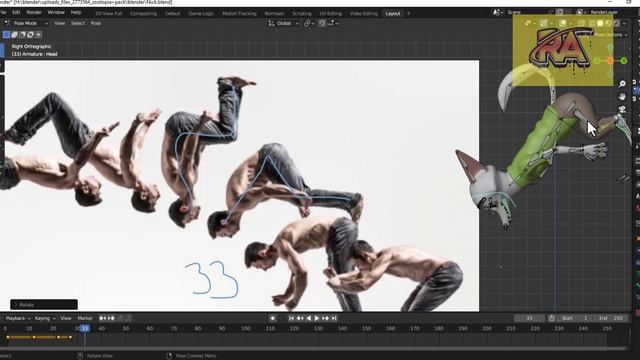Switch to the Scripting workspace tab

coord(302,13)
